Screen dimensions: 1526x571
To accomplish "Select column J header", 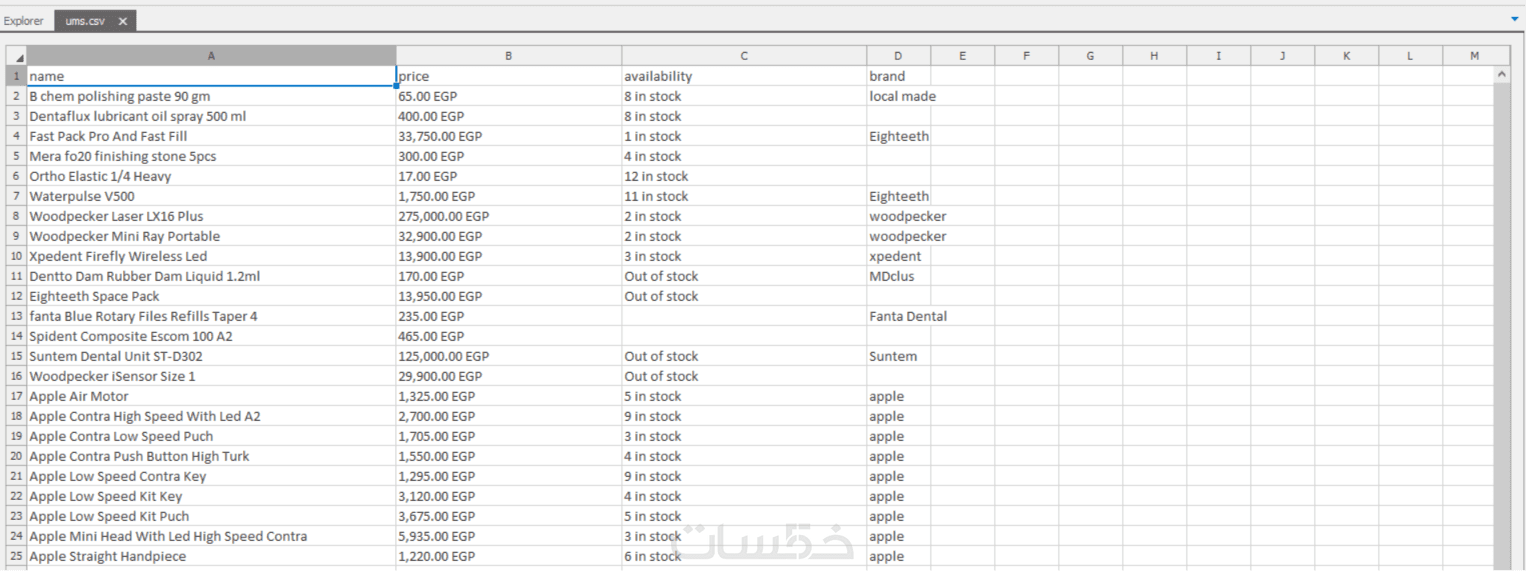I will [x=1282, y=56].
